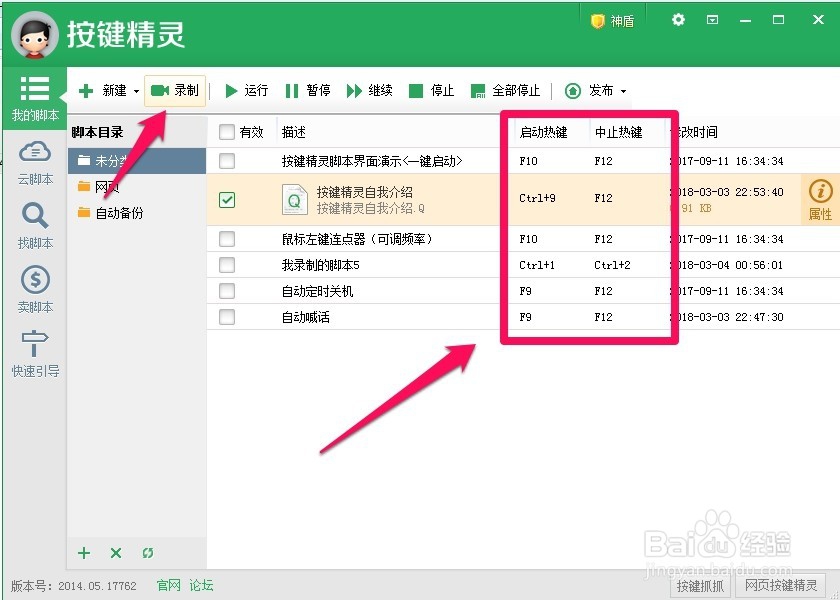Screen dimensions: 840x600
Task: Stop the script with 停止
Action: 431,91
